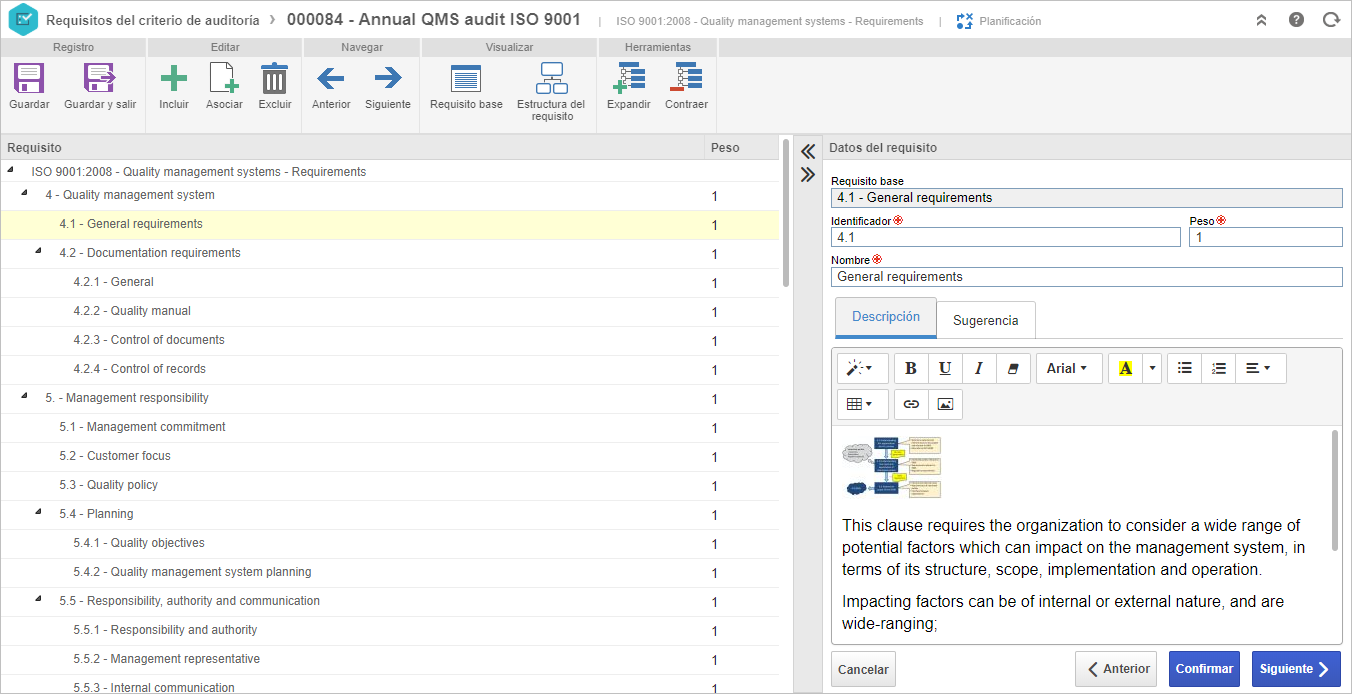1352x694 pixels.
Task: Click the Cancelar button
Action: tap(863, 670)
